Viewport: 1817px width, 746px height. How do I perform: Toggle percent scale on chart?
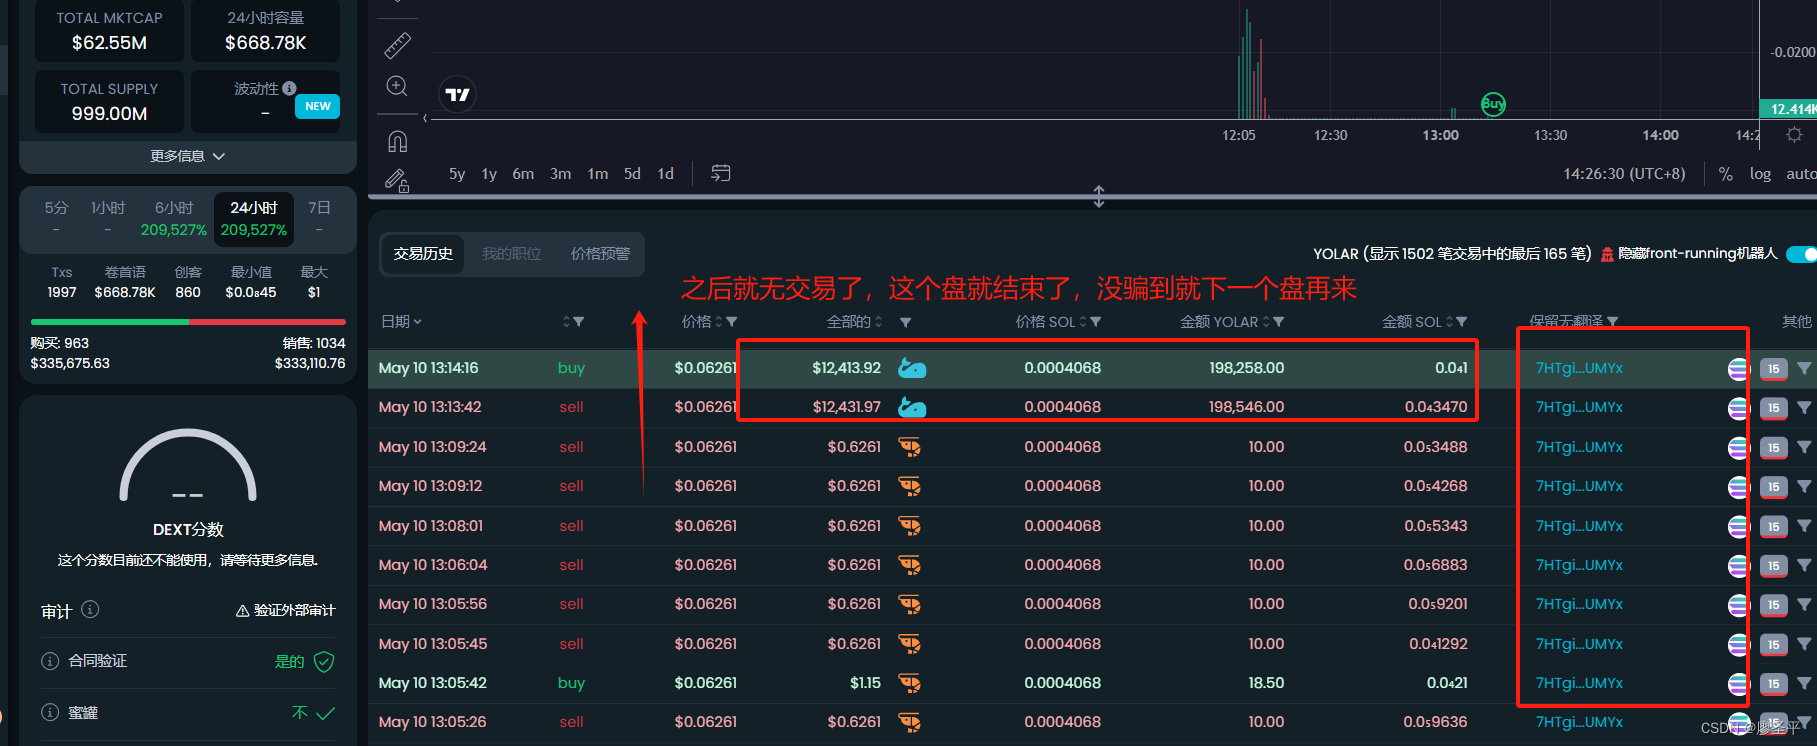(x=1725, y=174)
